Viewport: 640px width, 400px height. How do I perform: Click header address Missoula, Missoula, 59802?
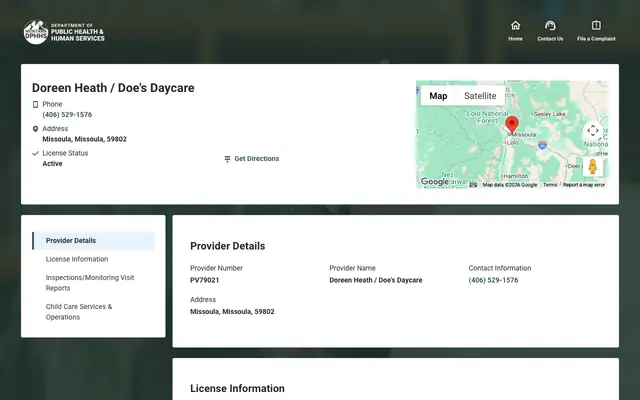[x=84, y=139]
